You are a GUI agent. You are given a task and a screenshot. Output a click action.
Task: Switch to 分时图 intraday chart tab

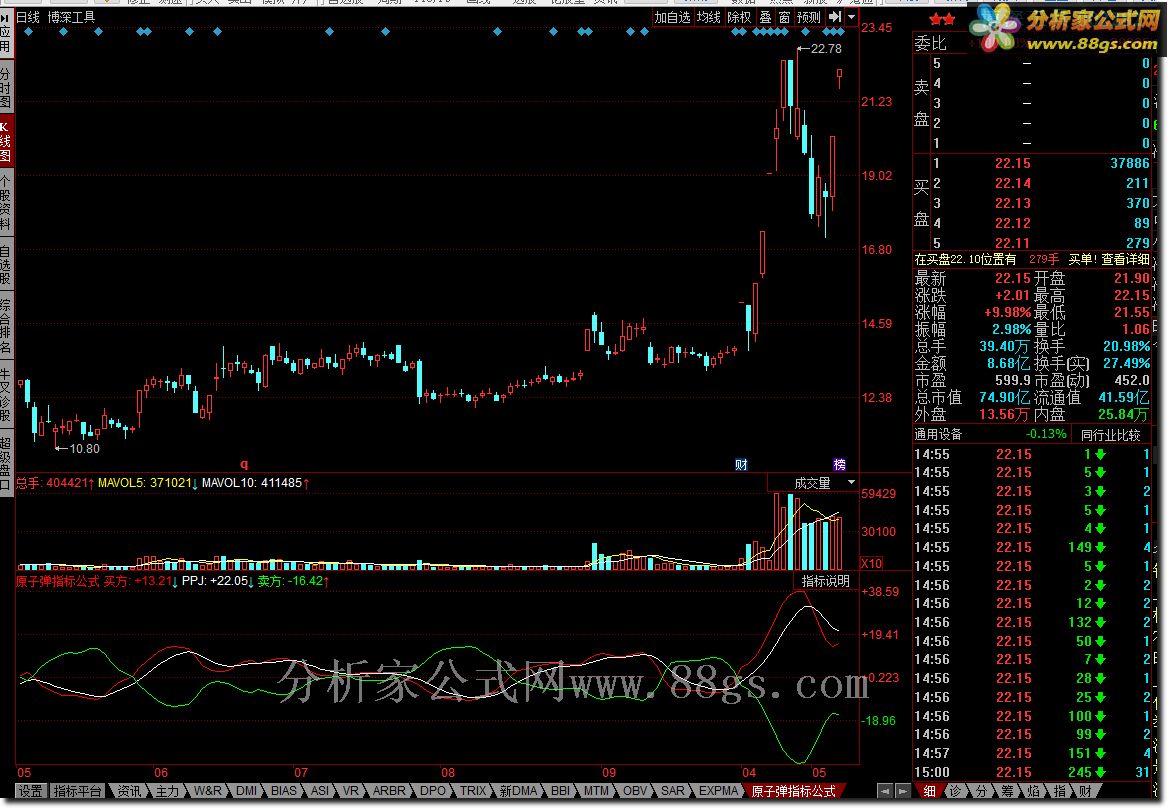click(6, 85)
